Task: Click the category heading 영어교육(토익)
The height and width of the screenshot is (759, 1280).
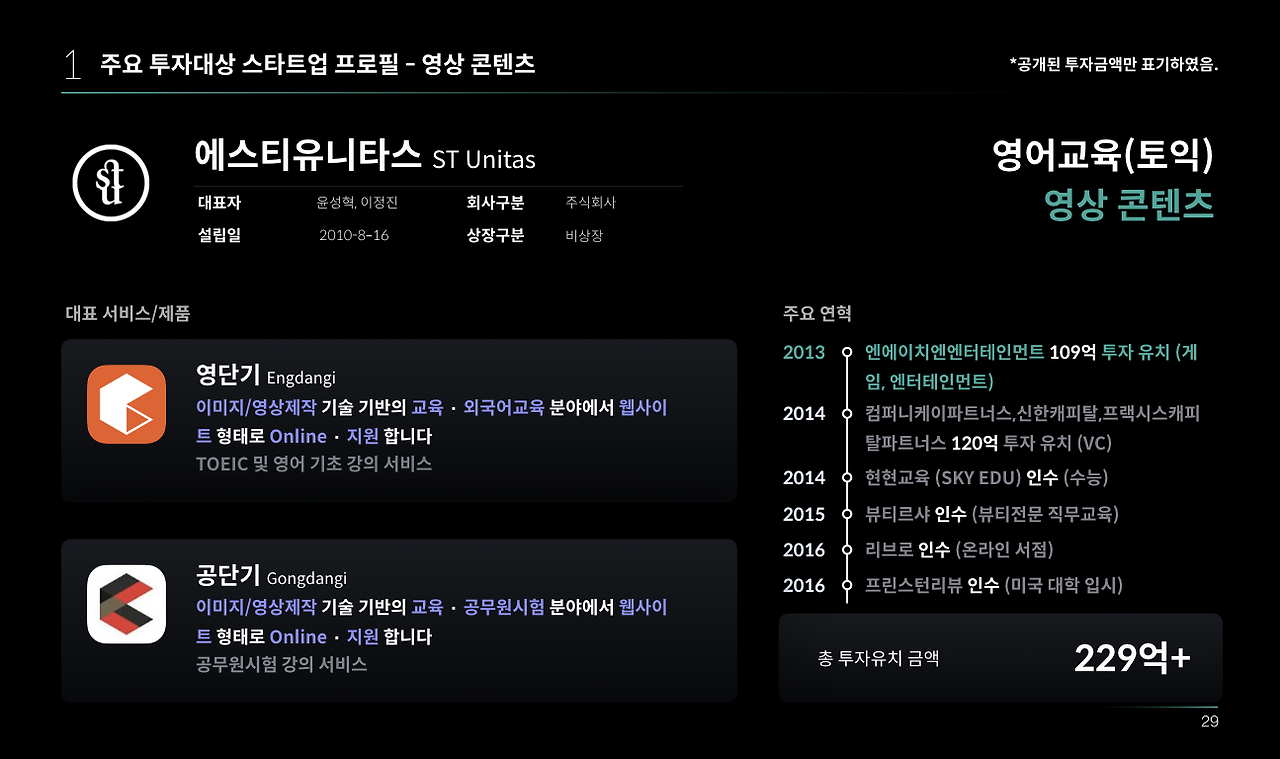Action: [x=1103, y=155]
